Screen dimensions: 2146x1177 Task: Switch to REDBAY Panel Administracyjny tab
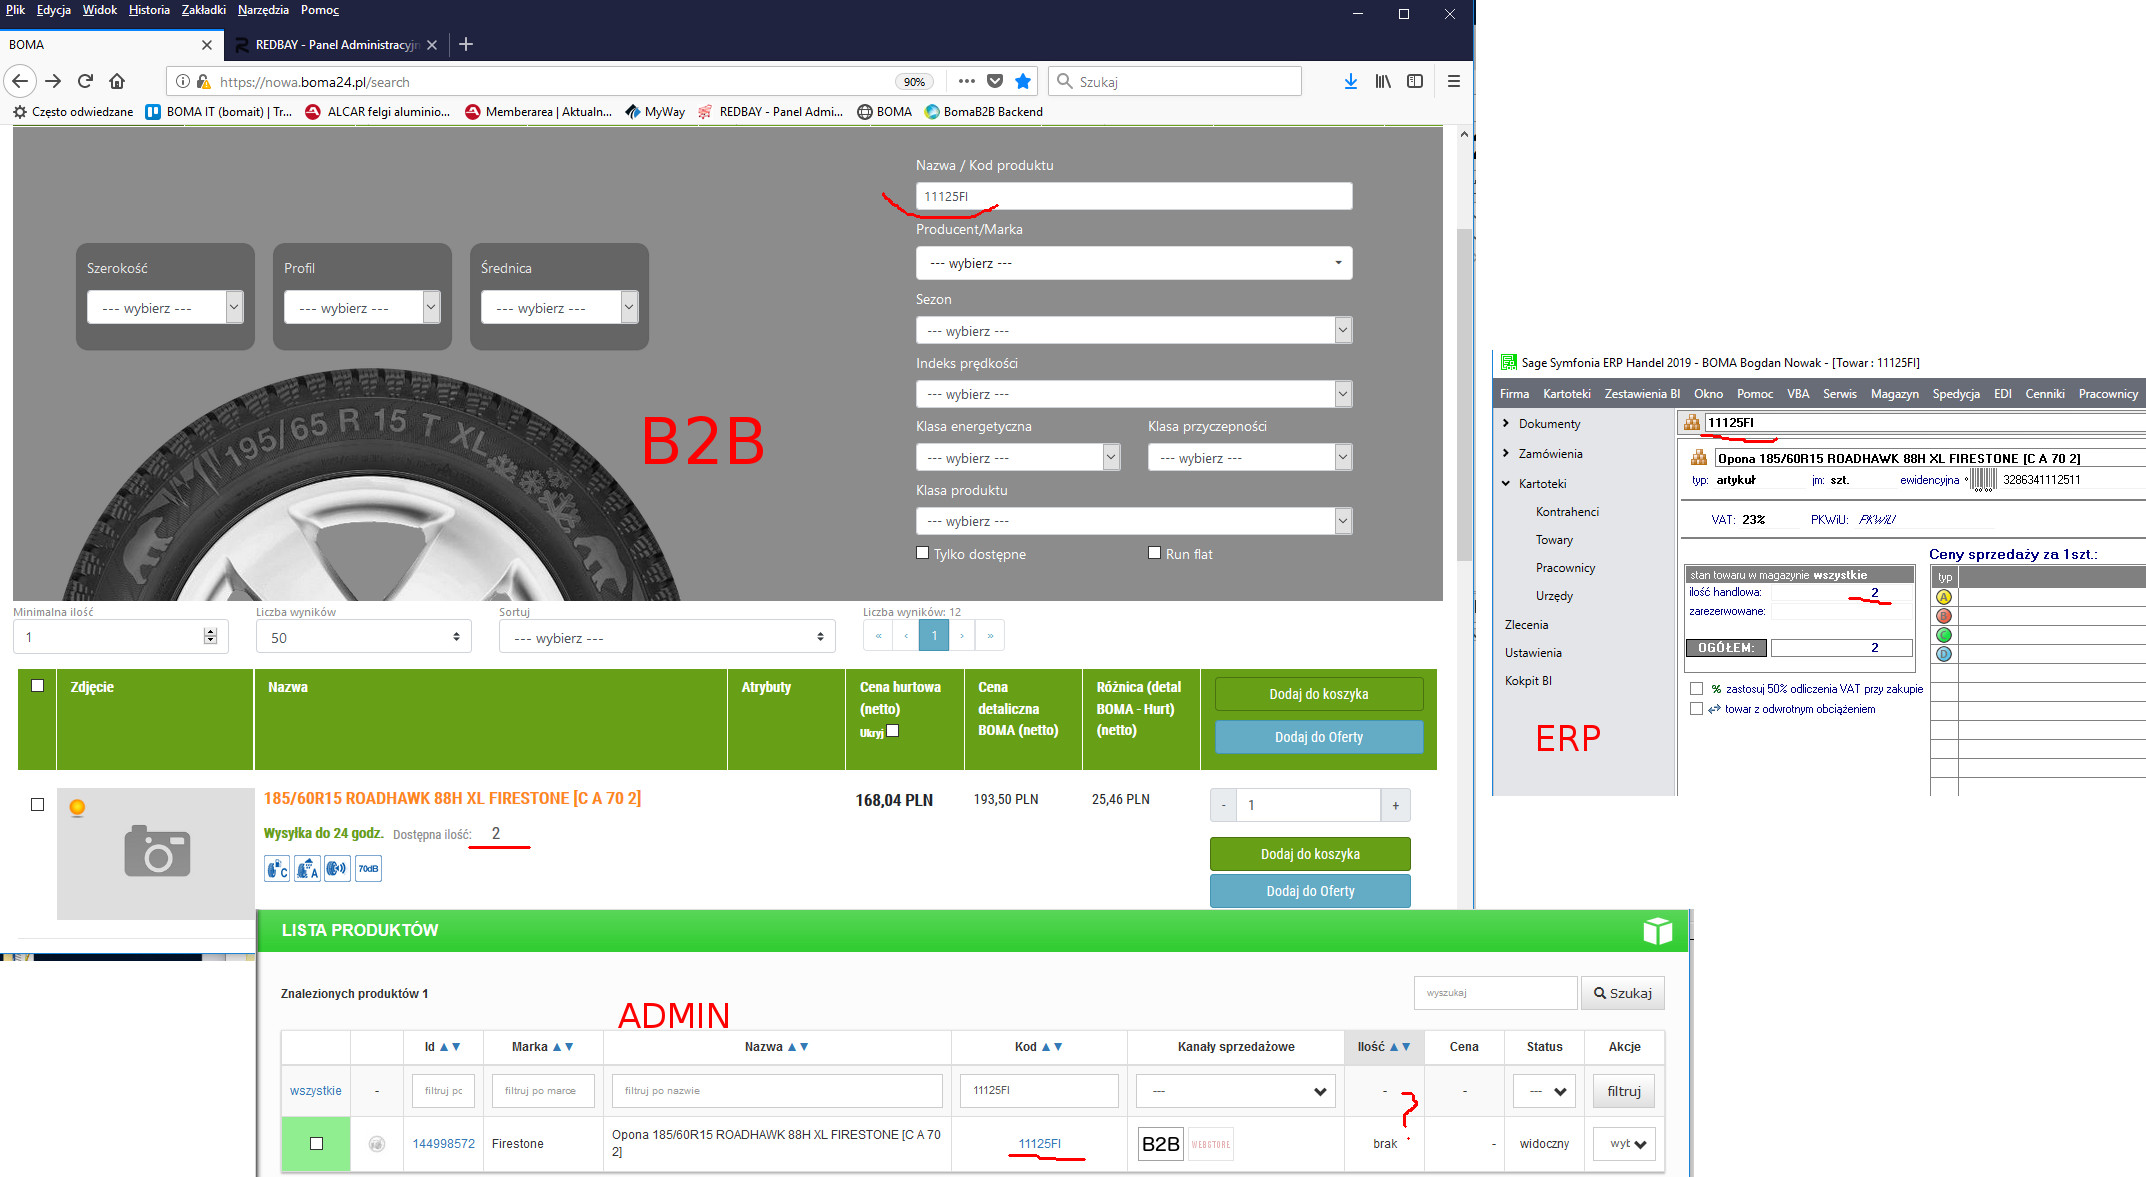point(335,45)
